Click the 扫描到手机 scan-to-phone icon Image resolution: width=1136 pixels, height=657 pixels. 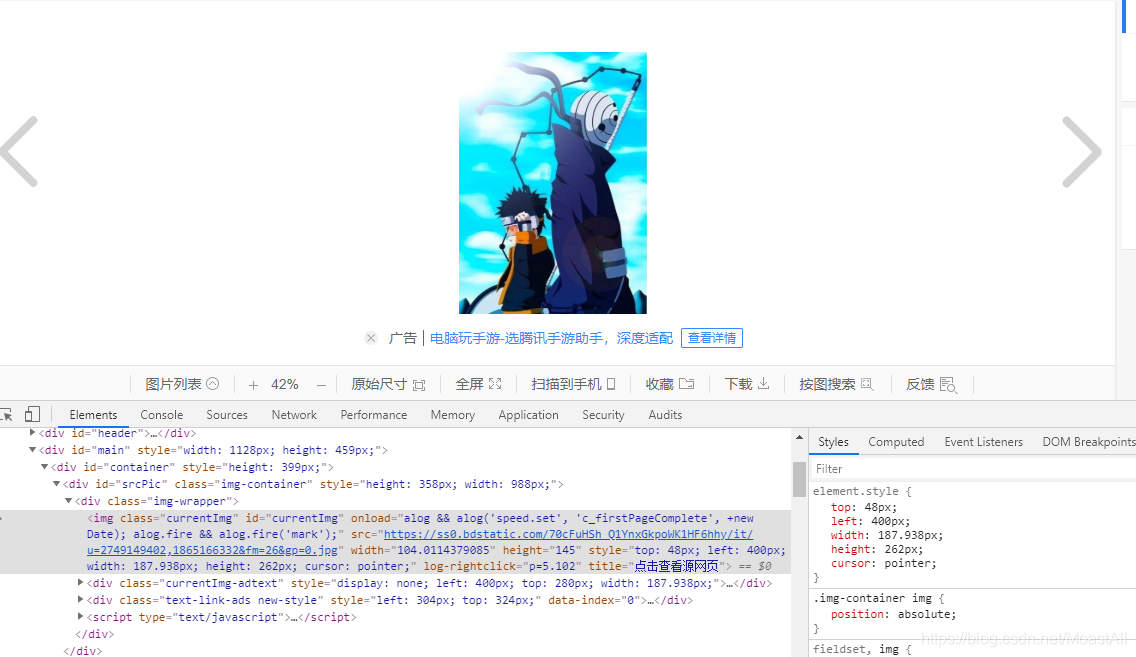click(612, 383)
